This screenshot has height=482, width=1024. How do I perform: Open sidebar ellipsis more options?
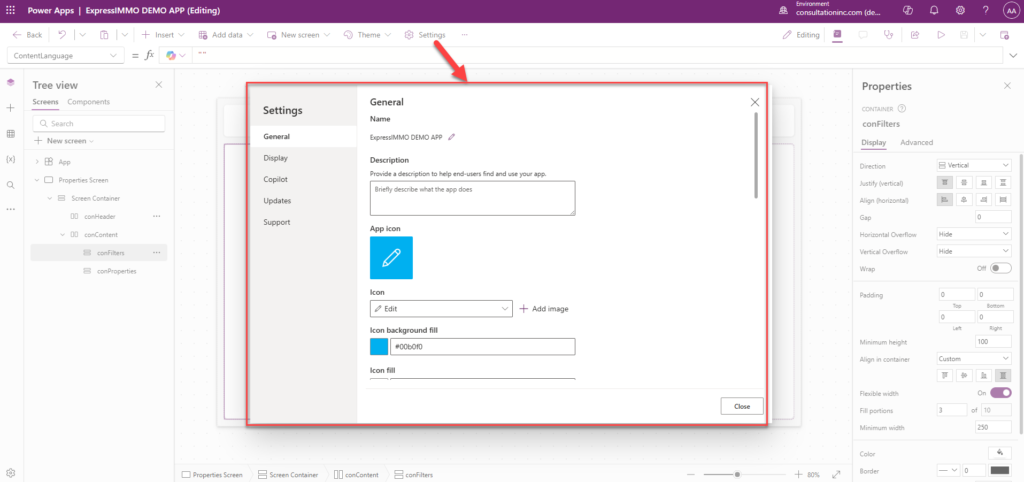tap(10, 210)
